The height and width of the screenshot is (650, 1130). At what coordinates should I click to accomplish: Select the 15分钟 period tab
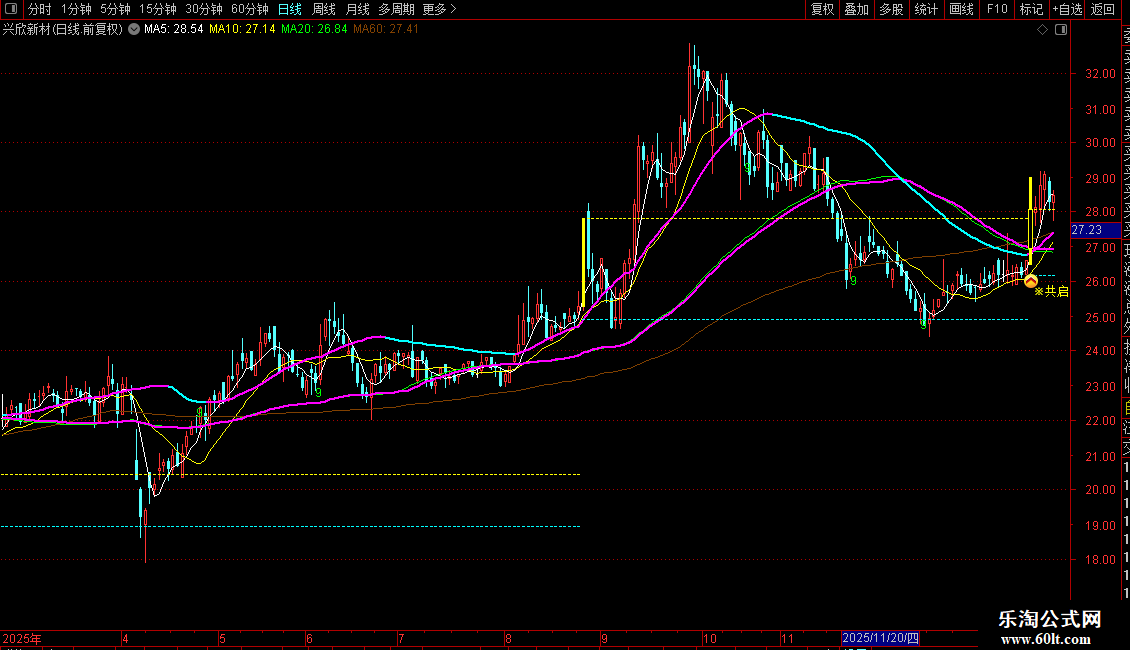[x=157, y=9]
